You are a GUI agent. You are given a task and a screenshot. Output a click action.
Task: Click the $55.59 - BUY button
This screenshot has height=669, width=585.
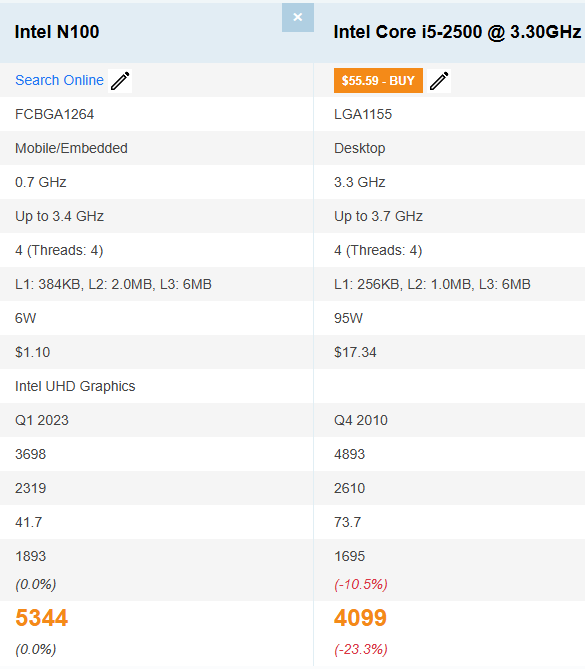[378, 81]
